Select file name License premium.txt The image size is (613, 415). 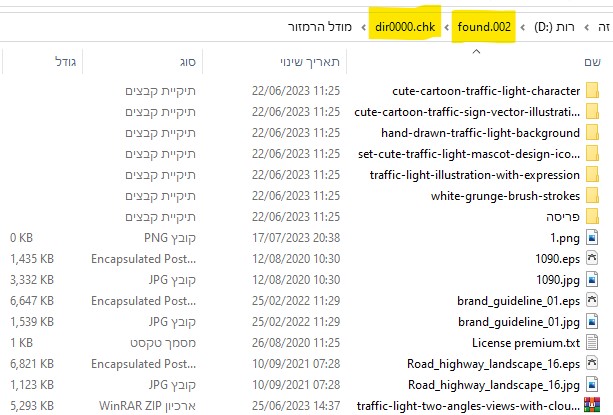coord(526,343)
